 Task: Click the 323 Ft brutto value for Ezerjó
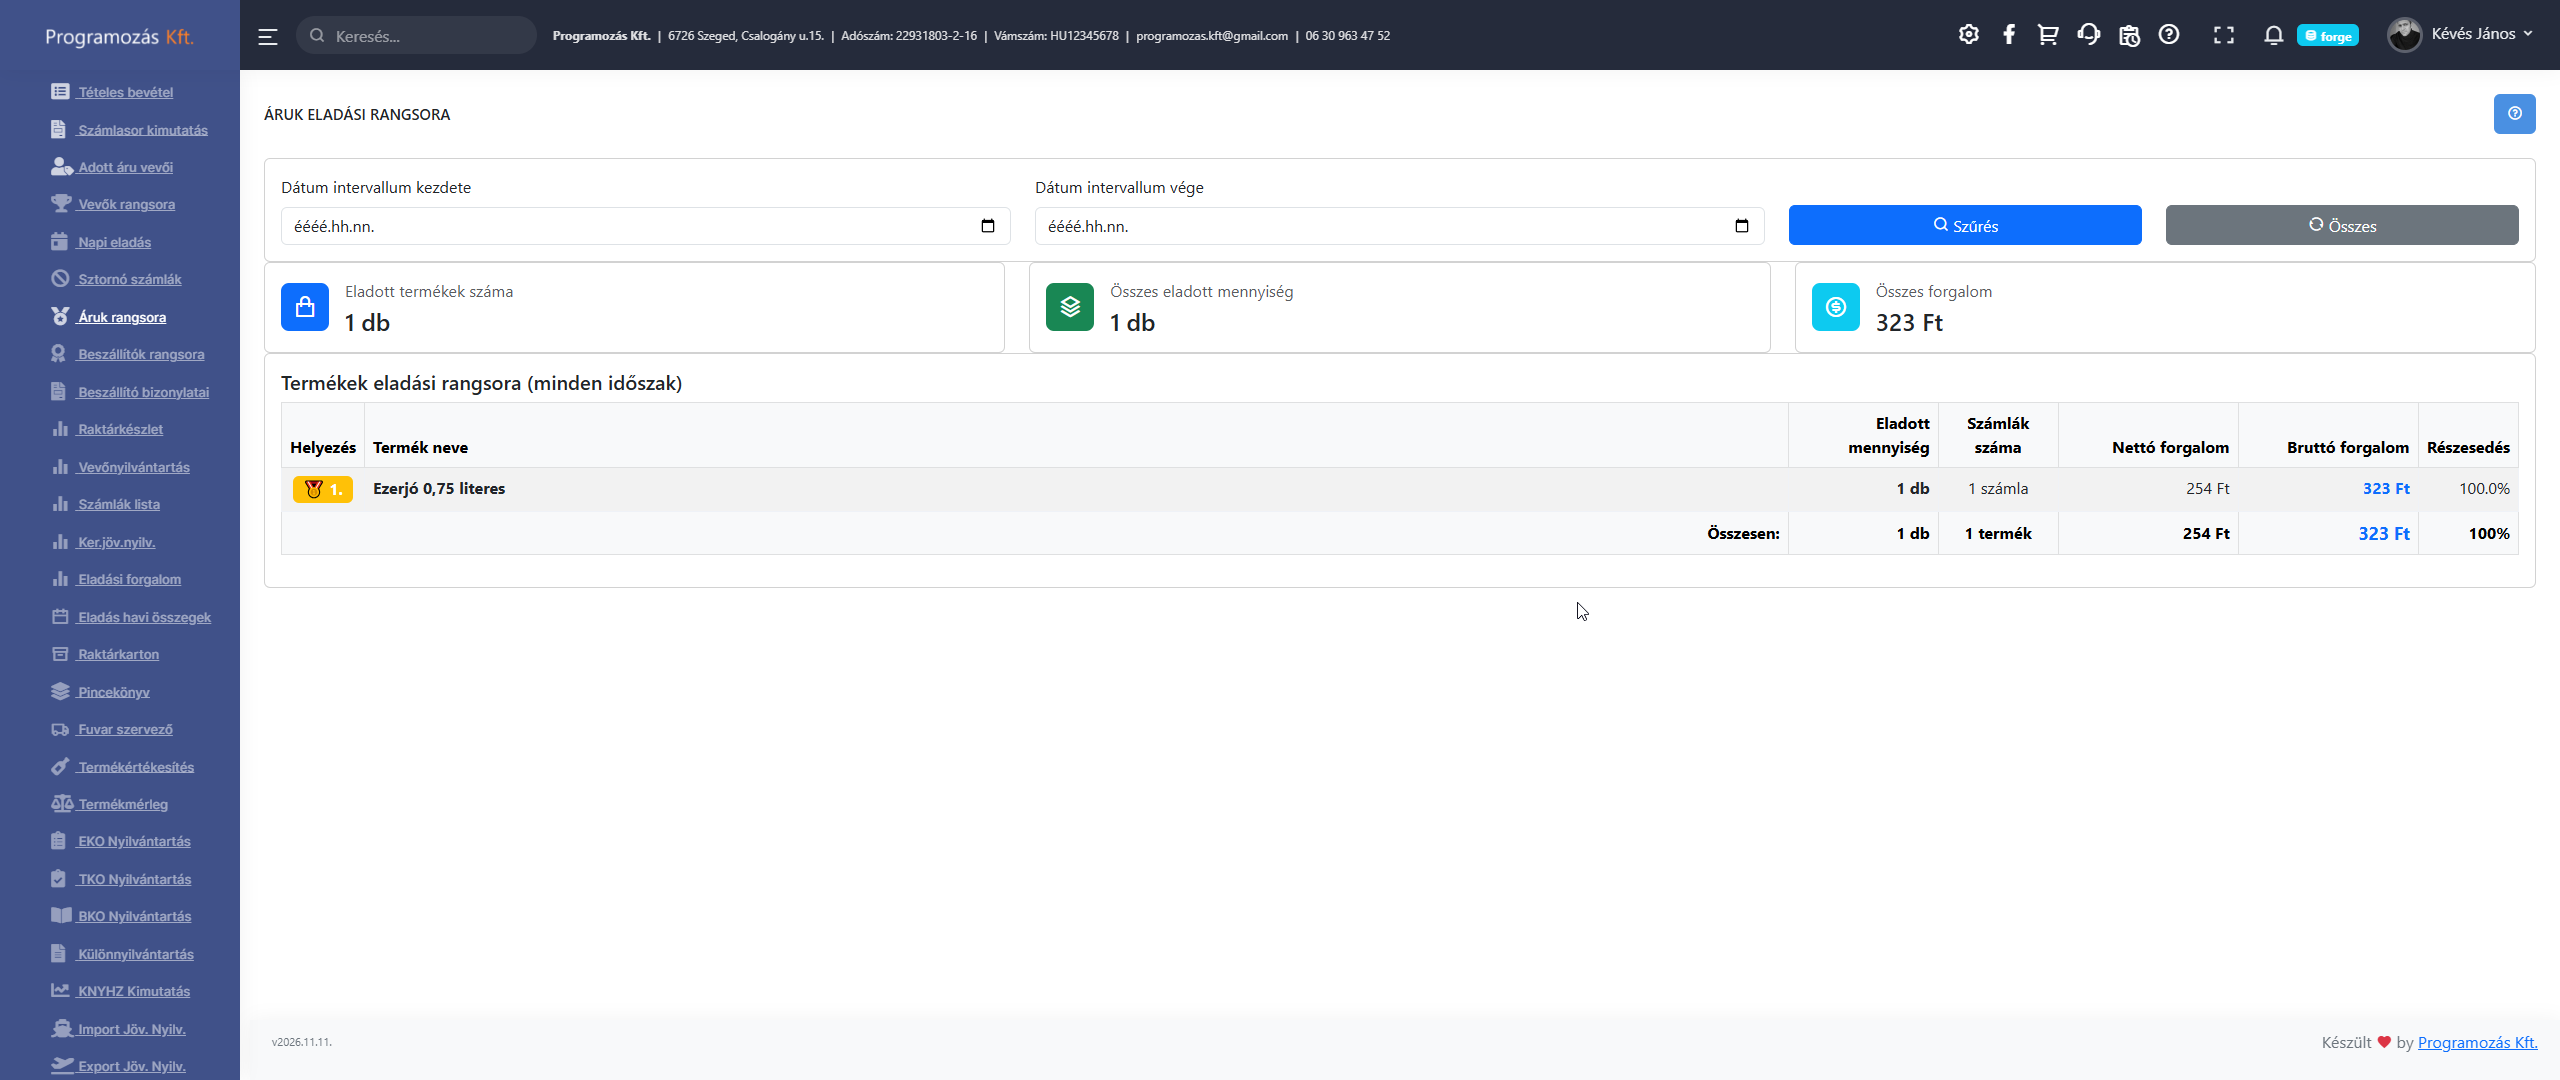(x=2385, y=489)
